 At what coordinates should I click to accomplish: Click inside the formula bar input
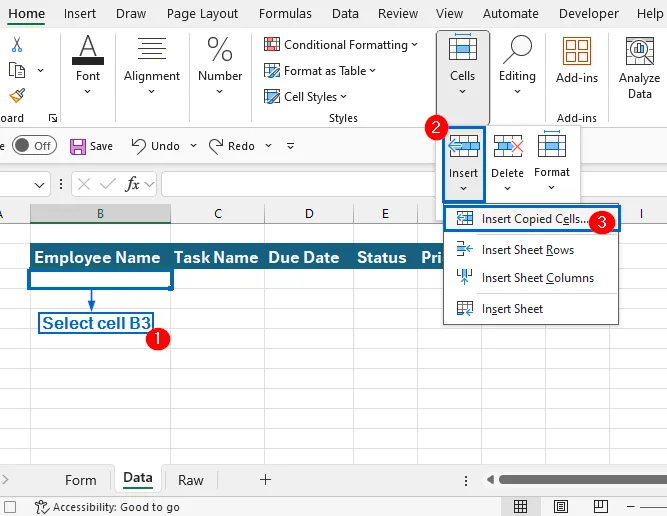tap(298, 185)
